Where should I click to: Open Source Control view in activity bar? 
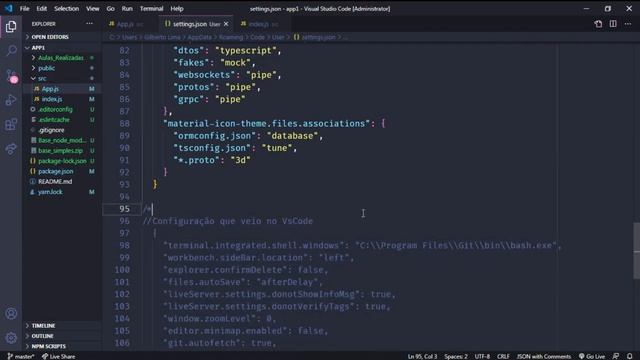pyautogui.click(x=11, y=75)
